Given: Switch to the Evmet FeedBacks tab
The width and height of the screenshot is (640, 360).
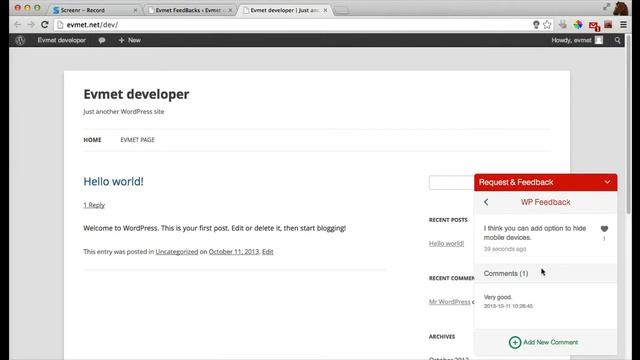Looking at the screenshot, I should coord(188,10).
